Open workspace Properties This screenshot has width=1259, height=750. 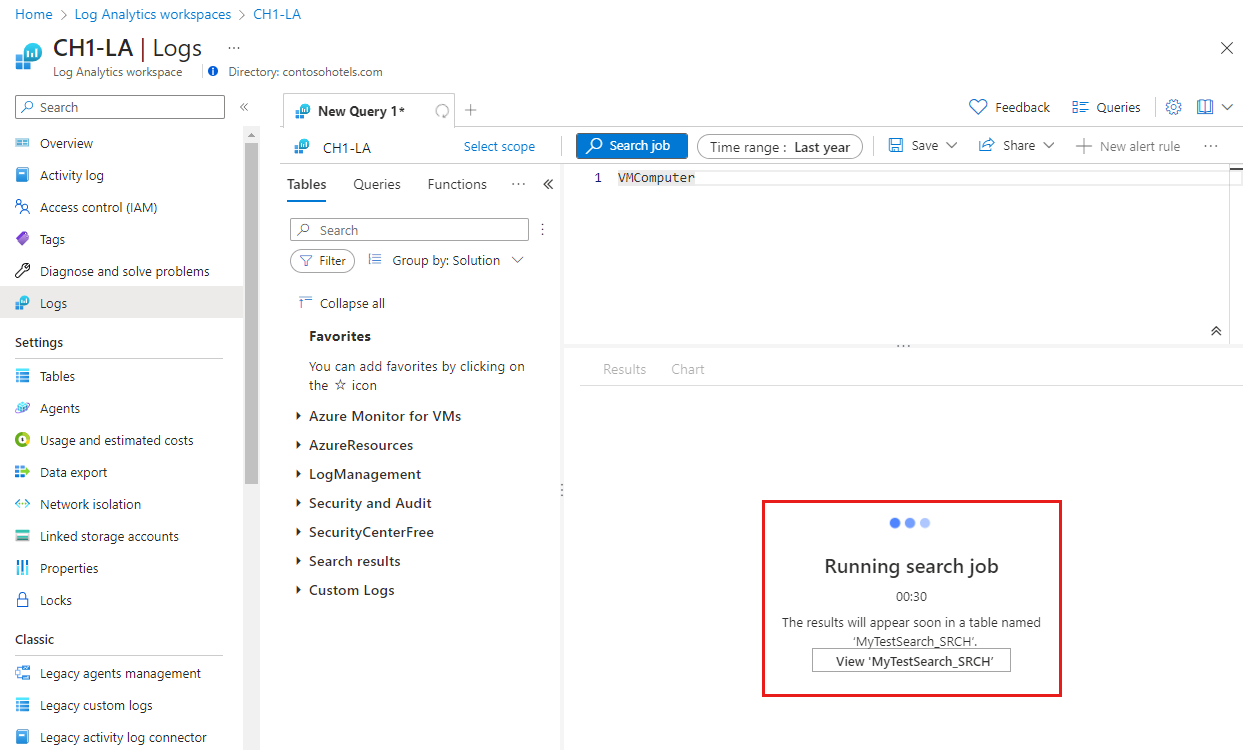[69, 568]
